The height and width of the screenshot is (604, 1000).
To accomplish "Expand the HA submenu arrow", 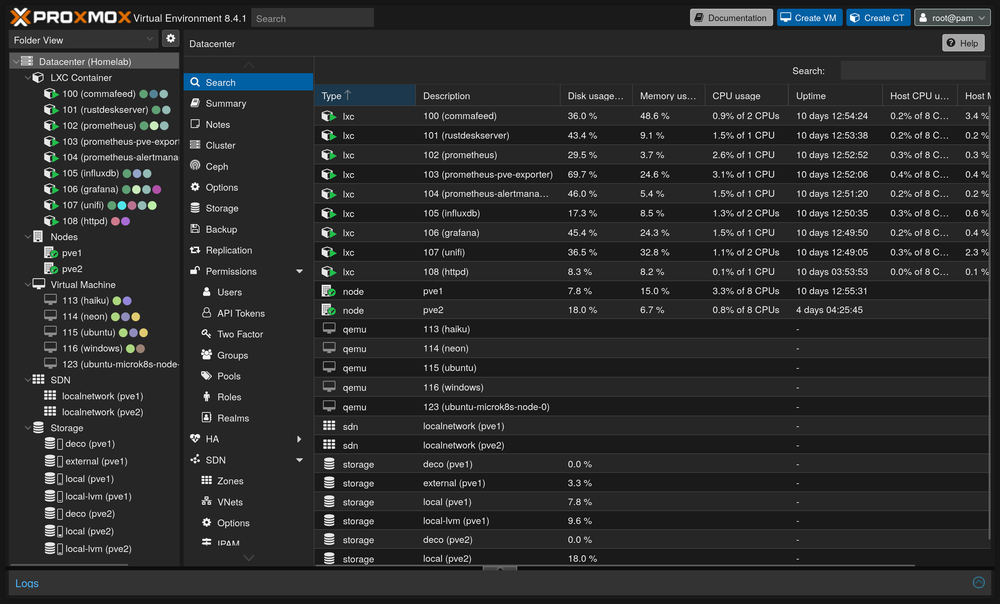I will pos(299,439).
